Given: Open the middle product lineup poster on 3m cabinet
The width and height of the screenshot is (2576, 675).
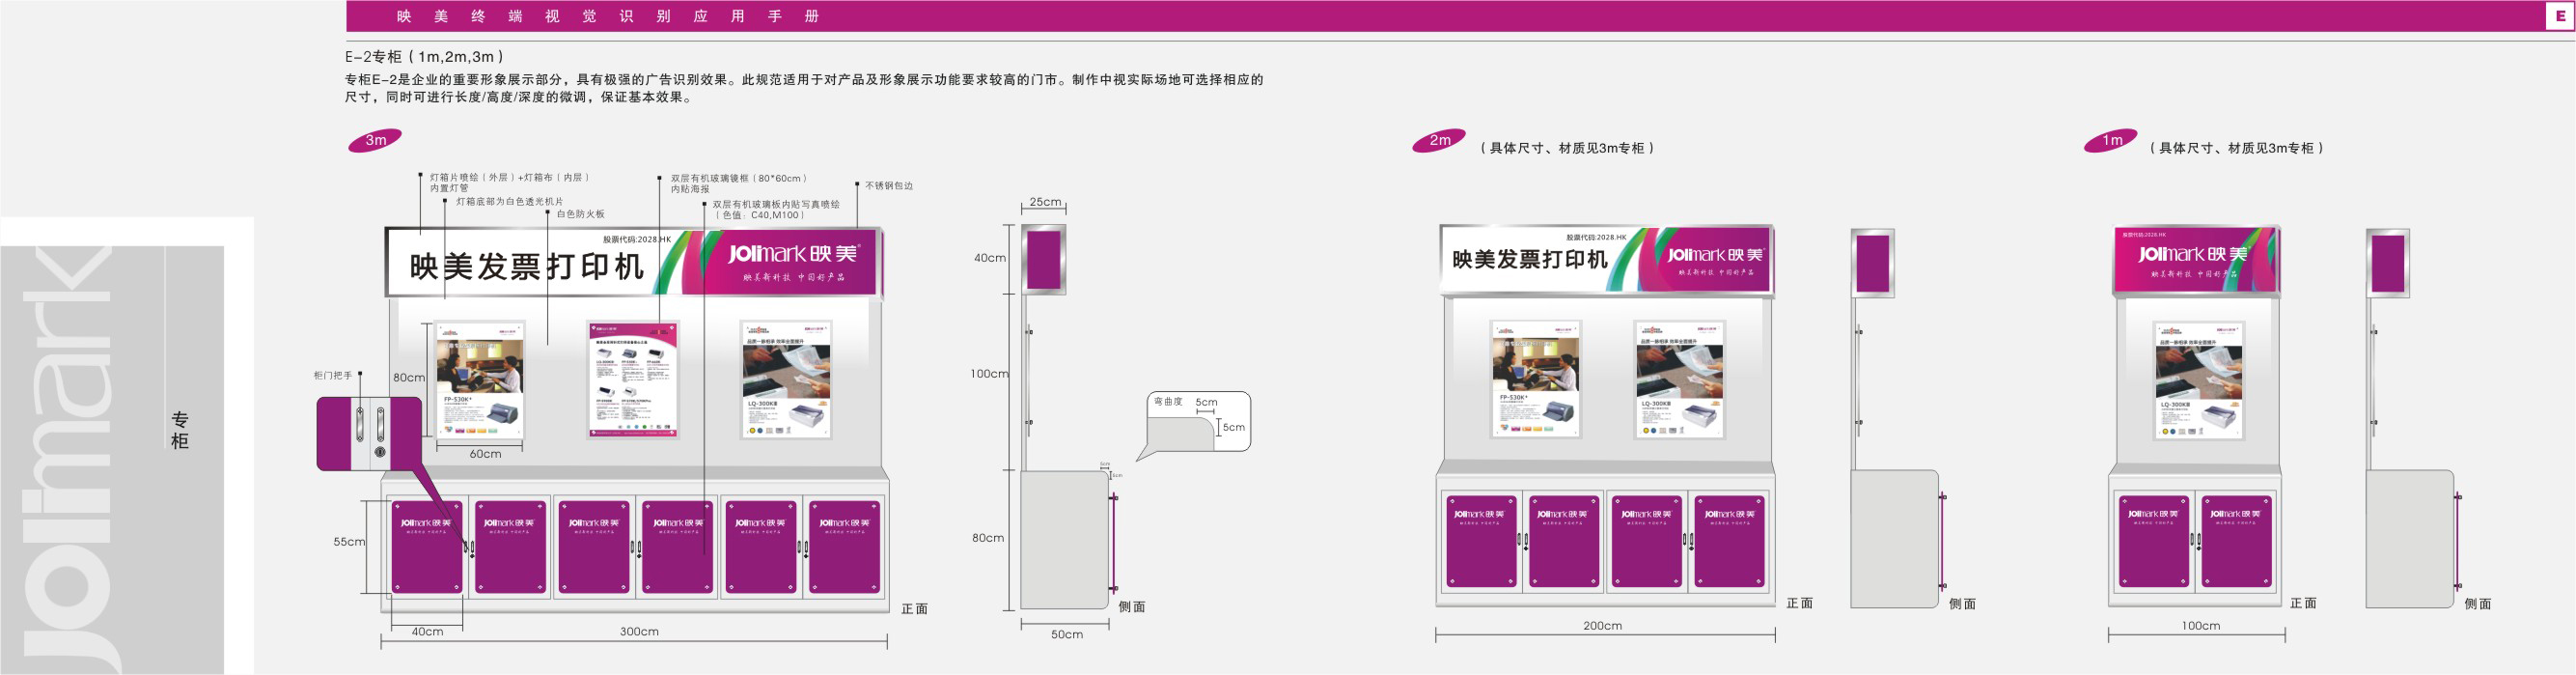Looking at the screenshot, I should pyautogui.click(x=634, y=380).
